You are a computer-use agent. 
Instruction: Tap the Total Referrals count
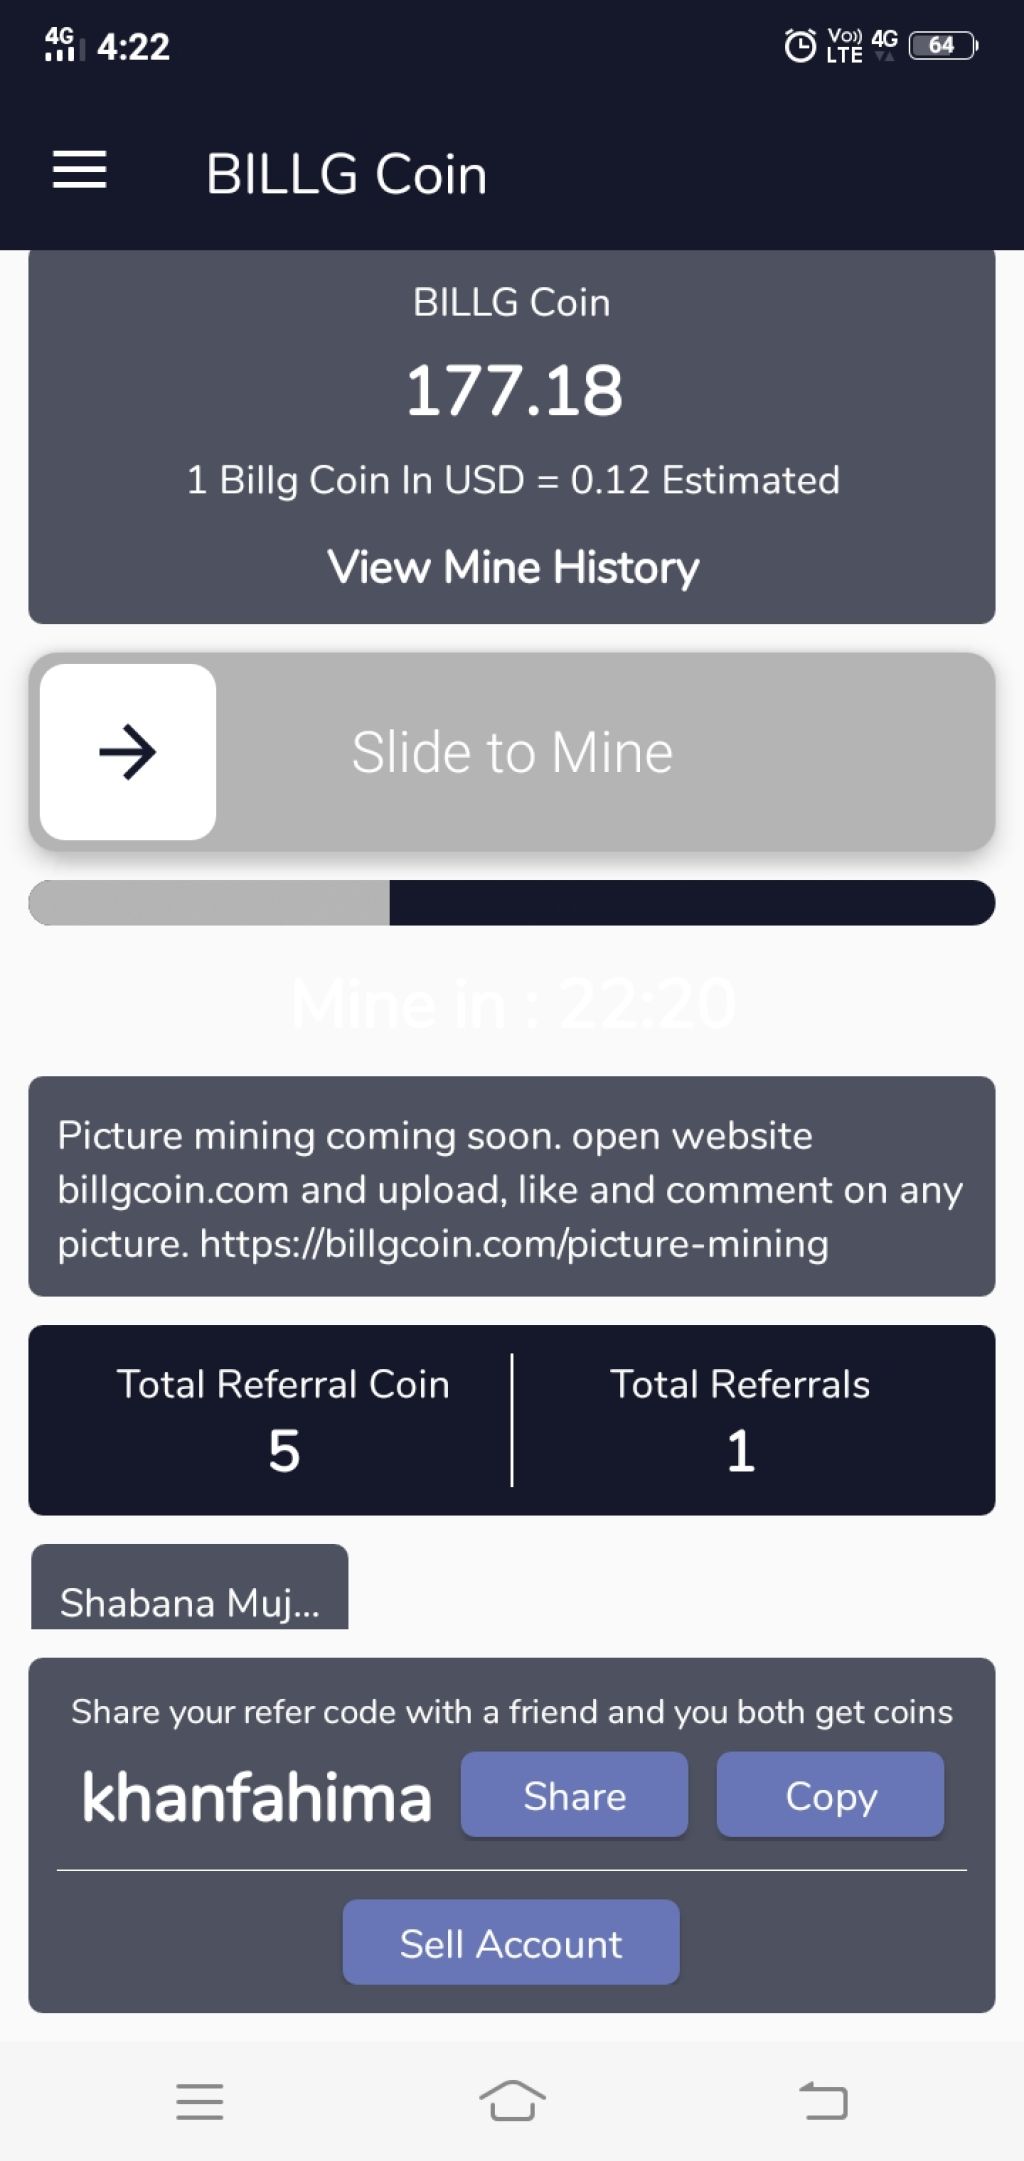point(740,1451)
